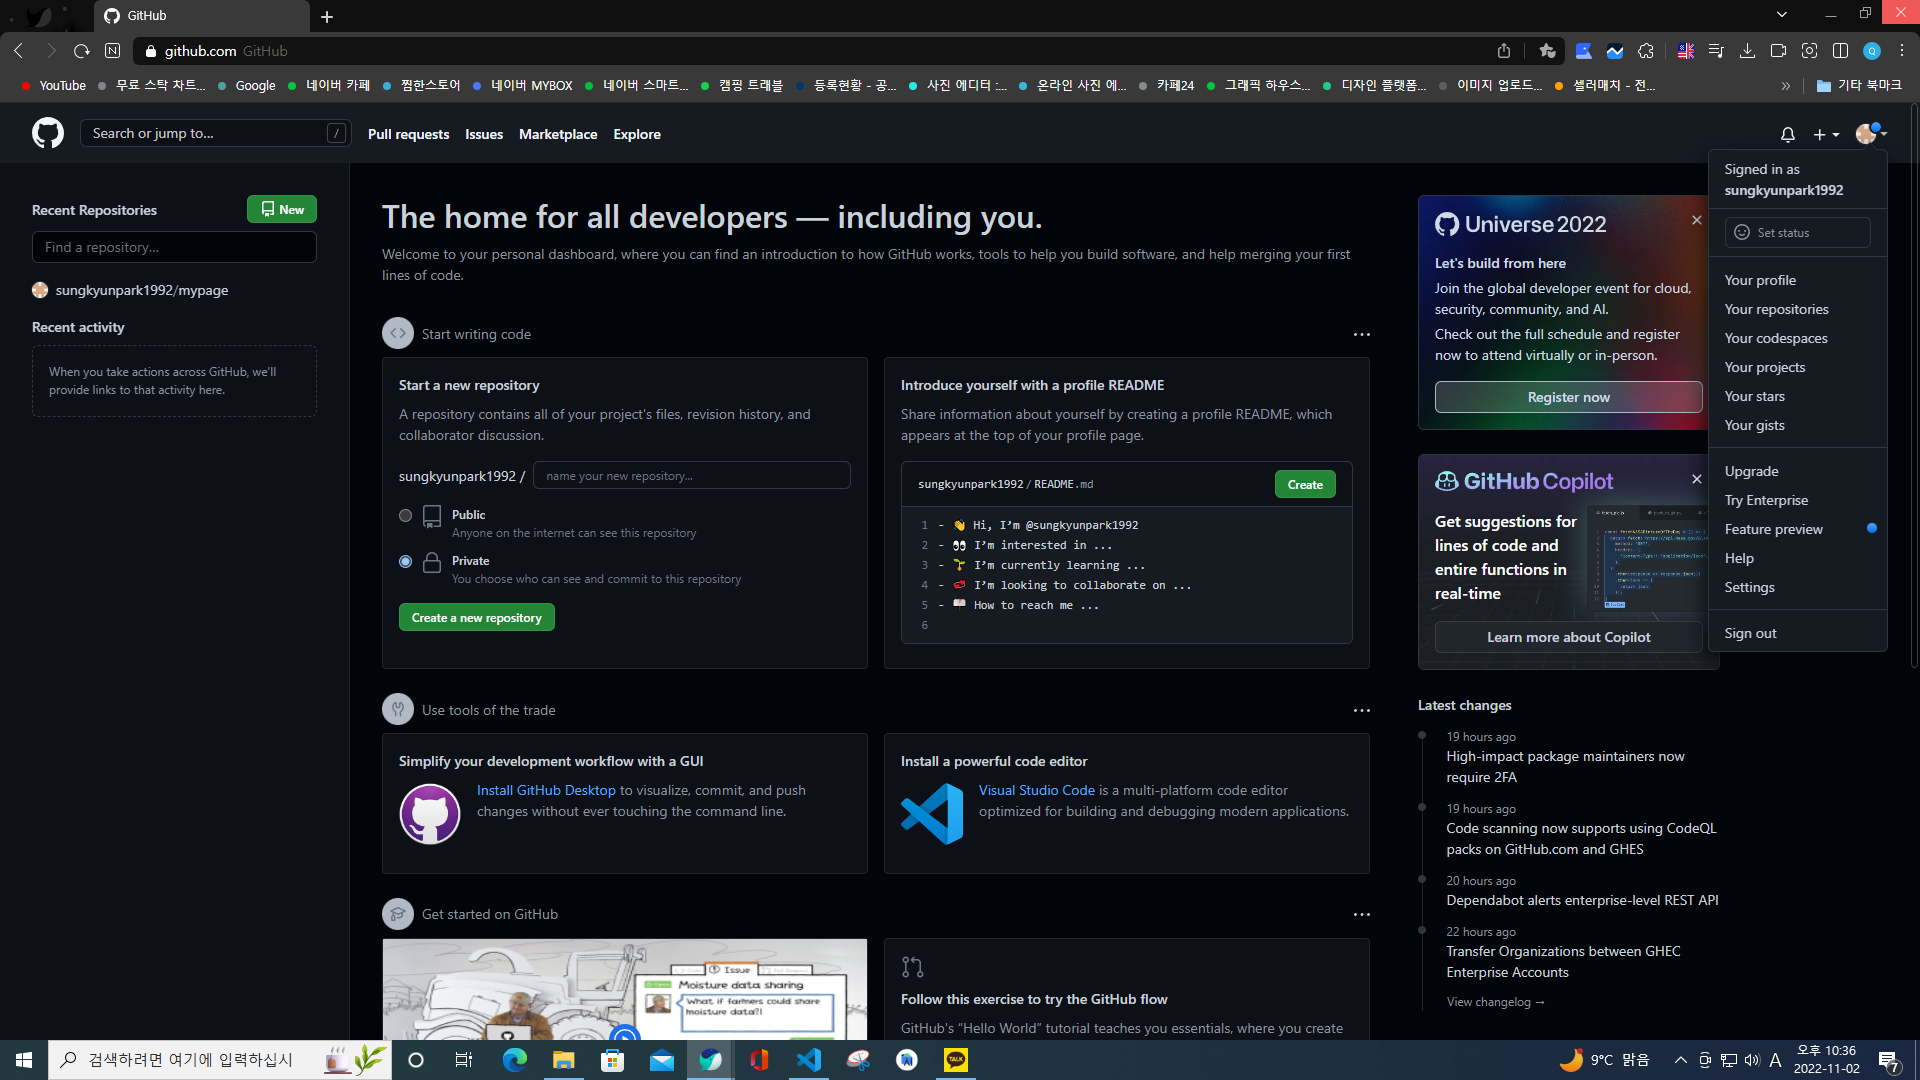Go to Pull requests

[x=408, y=134]
